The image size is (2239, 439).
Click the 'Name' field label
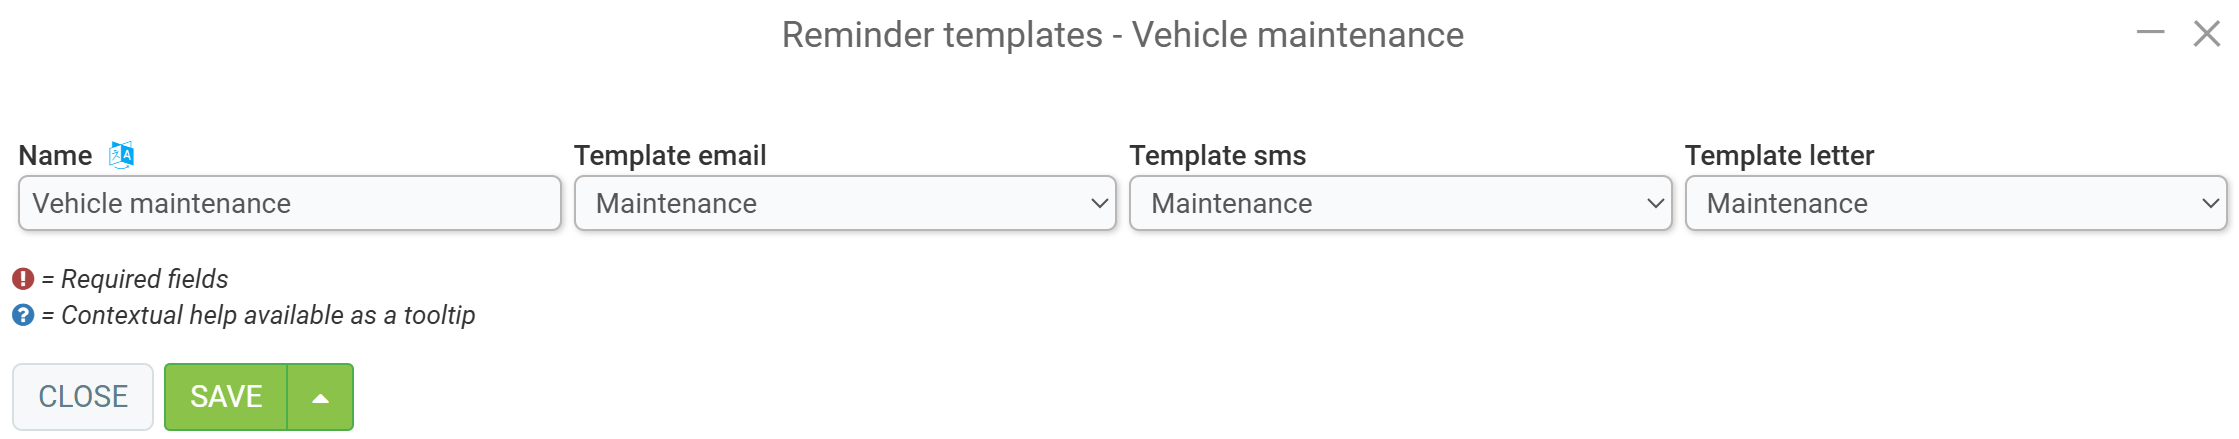click(x=55, y=156)
